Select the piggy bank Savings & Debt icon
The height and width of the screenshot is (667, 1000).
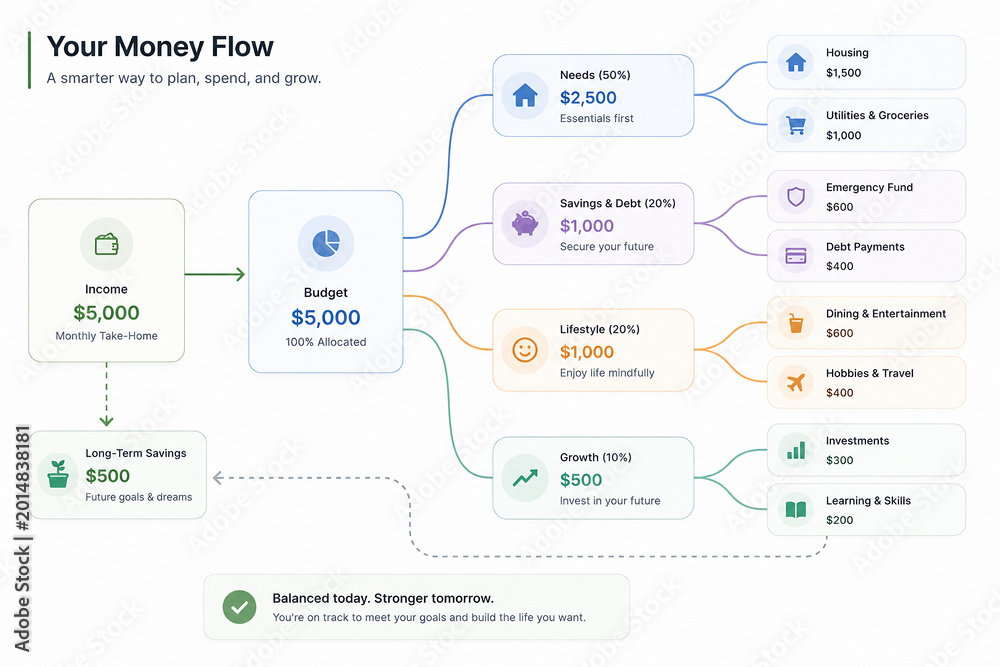click(x=525, y=223)
